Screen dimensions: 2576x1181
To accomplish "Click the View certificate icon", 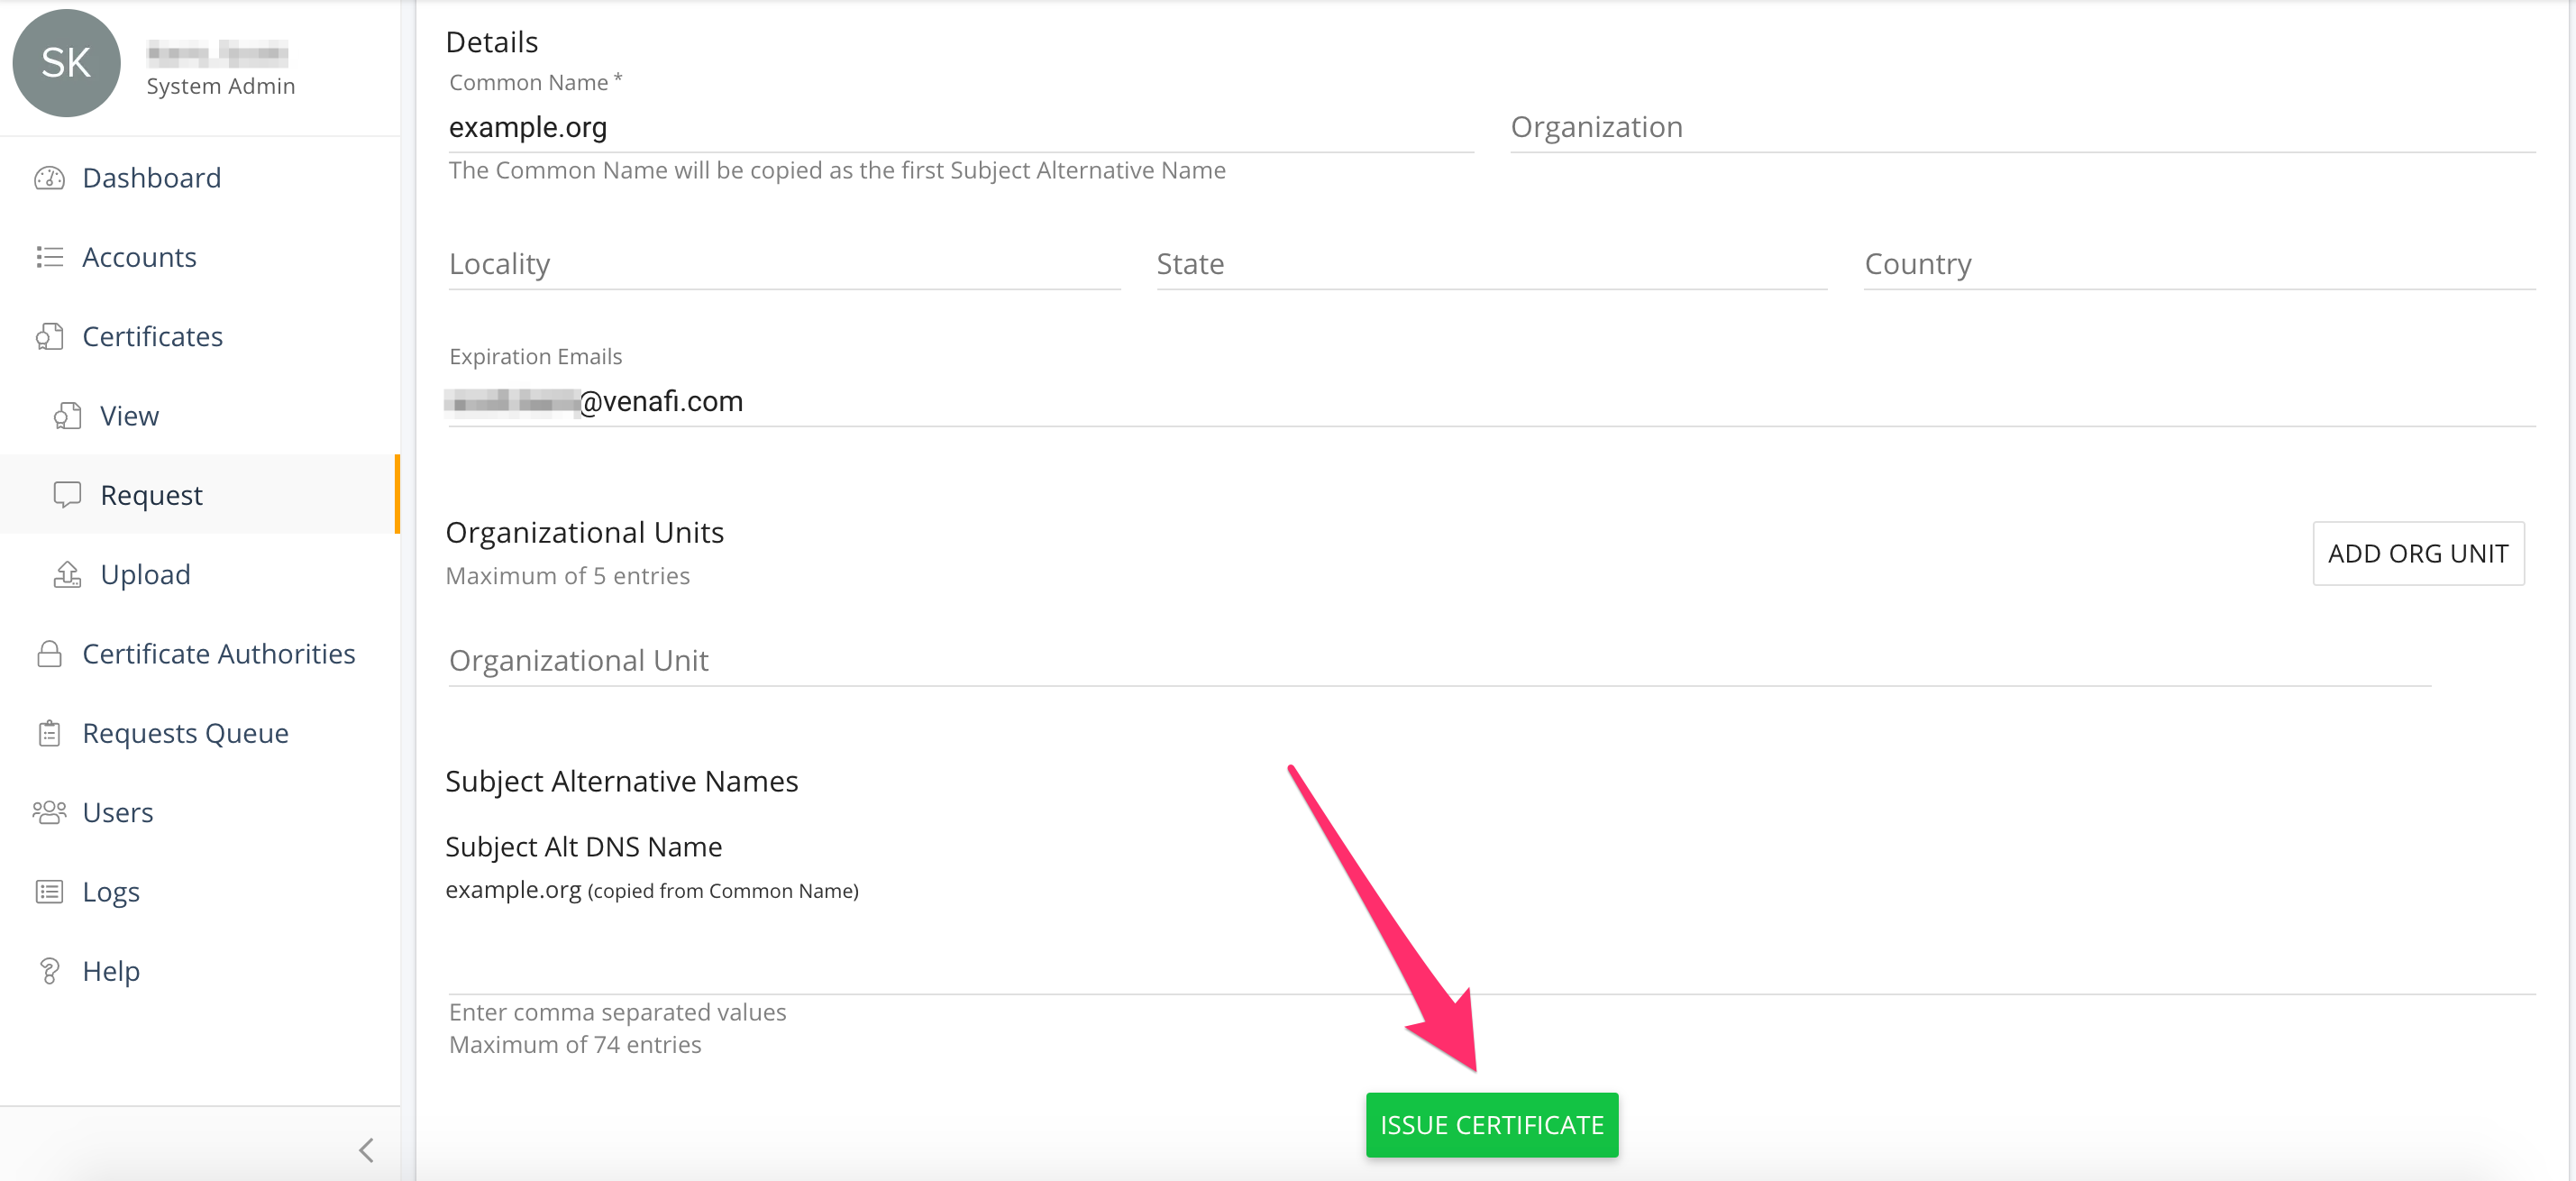I will tap(67, 416).
